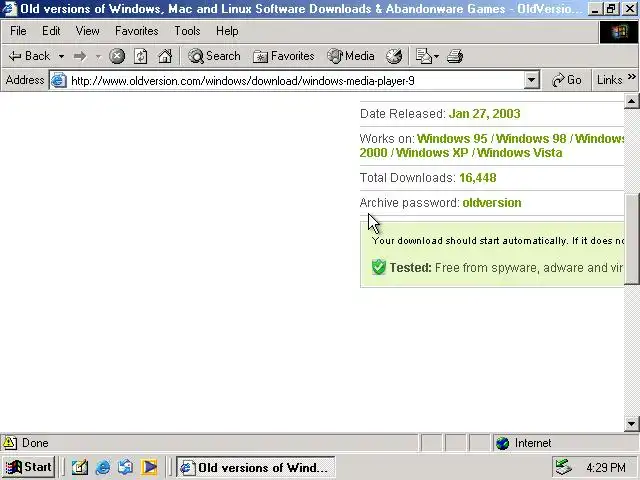Go to the Home page icon
Screen dimensions: 640x480
pyautogui.click(x=165, y=56)
